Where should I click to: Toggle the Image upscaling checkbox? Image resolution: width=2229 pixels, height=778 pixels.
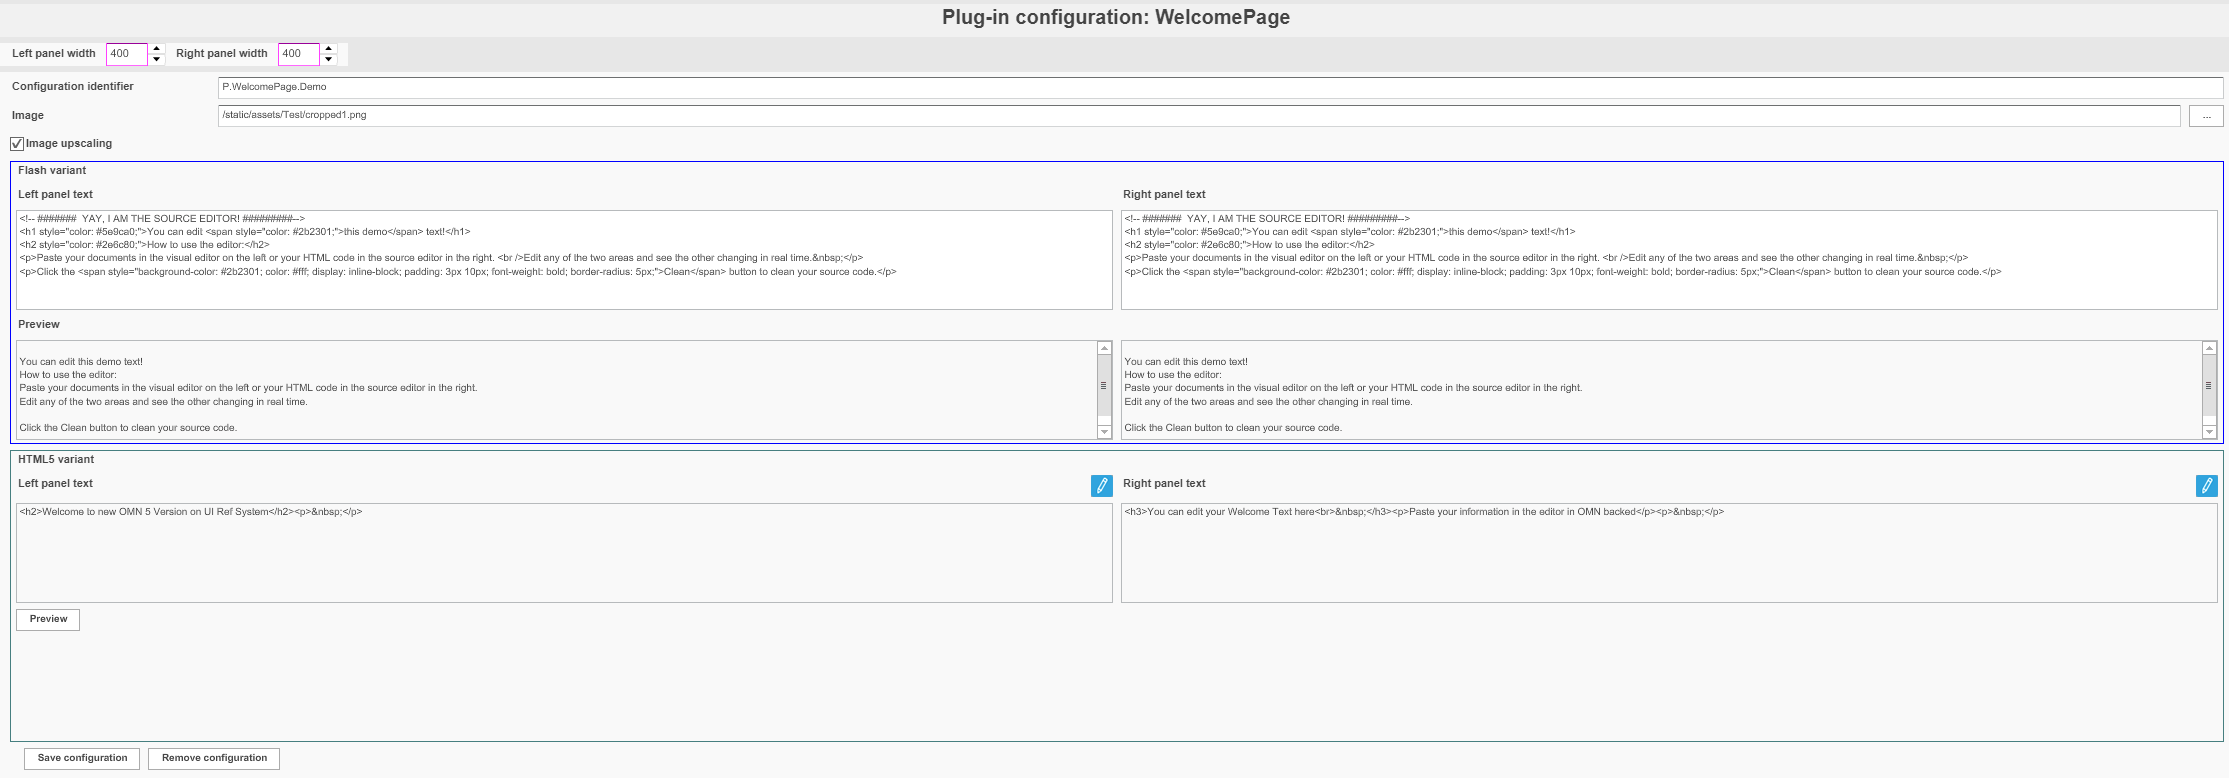[x=17, y=144]
